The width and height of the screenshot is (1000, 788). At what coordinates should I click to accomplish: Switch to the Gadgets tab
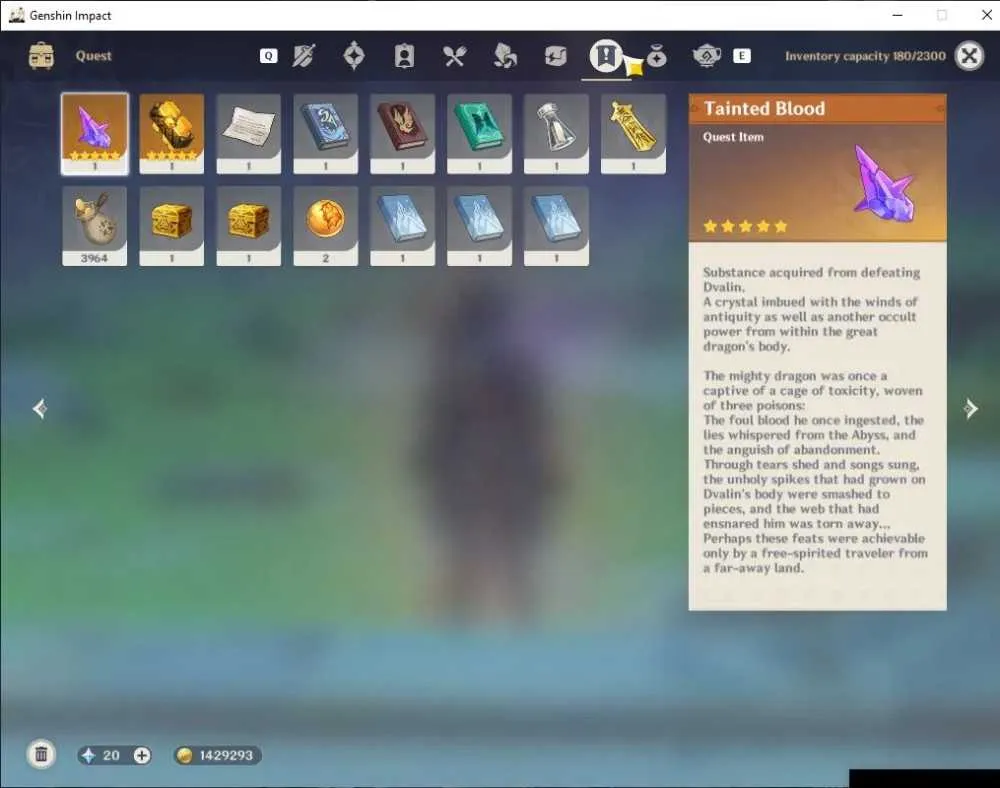coord(555,56)
